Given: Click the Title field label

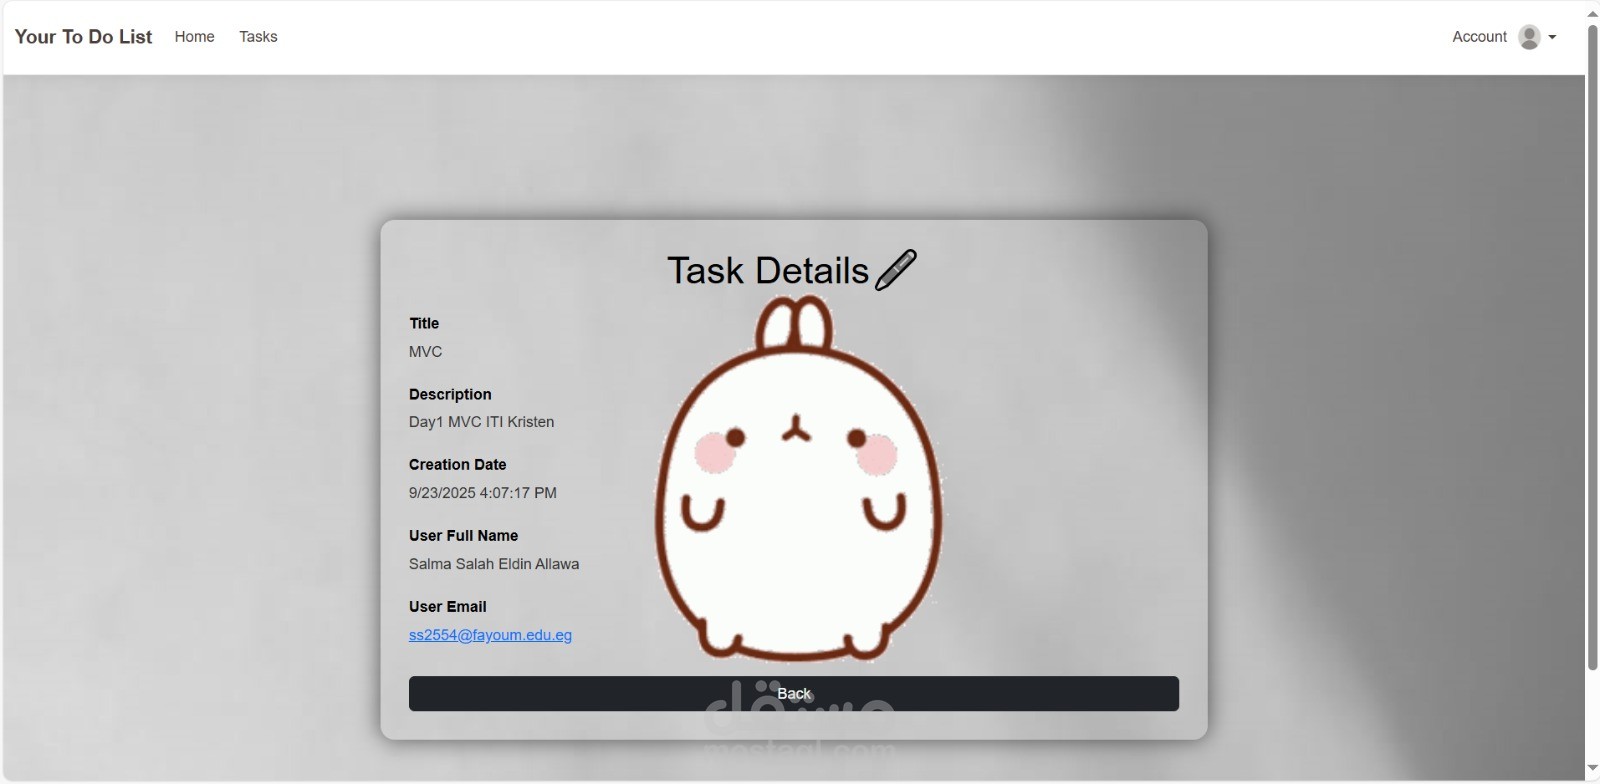Looking at the screenshot, I should pos(424,323).
